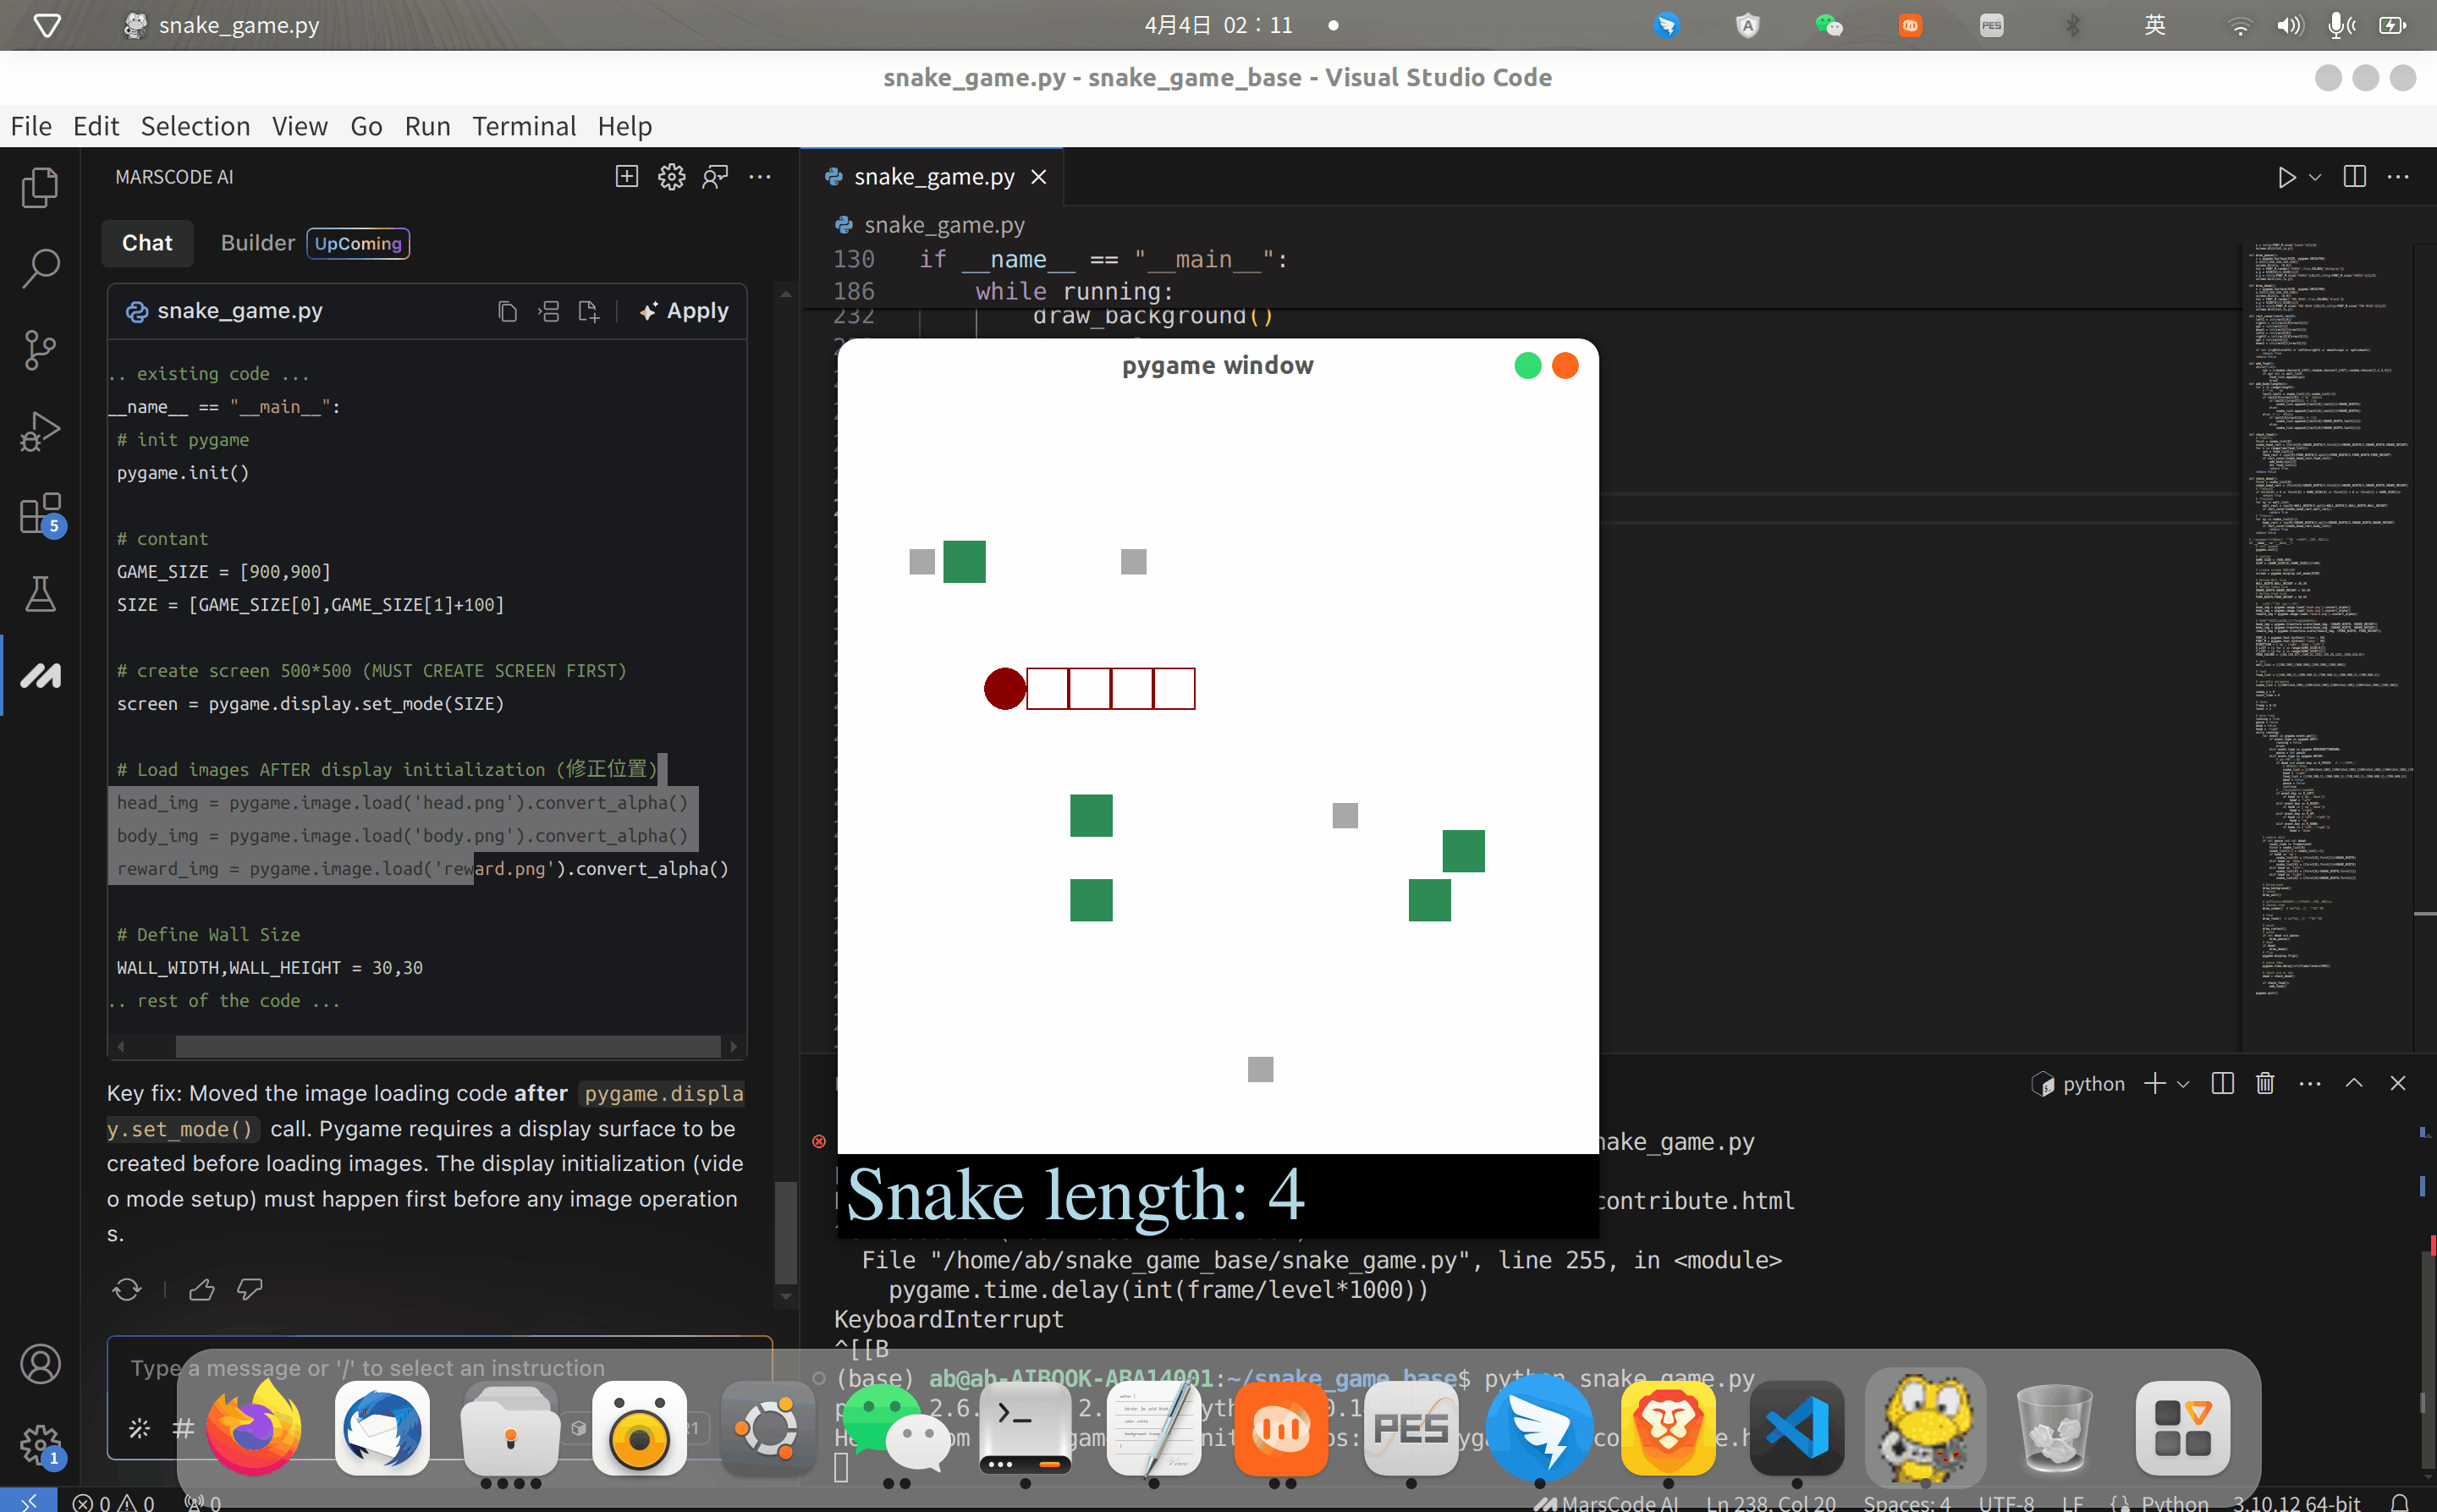The width and height of the screenshot is (2437, 1512).
Task: Open Source Control view
Action: 40,350
